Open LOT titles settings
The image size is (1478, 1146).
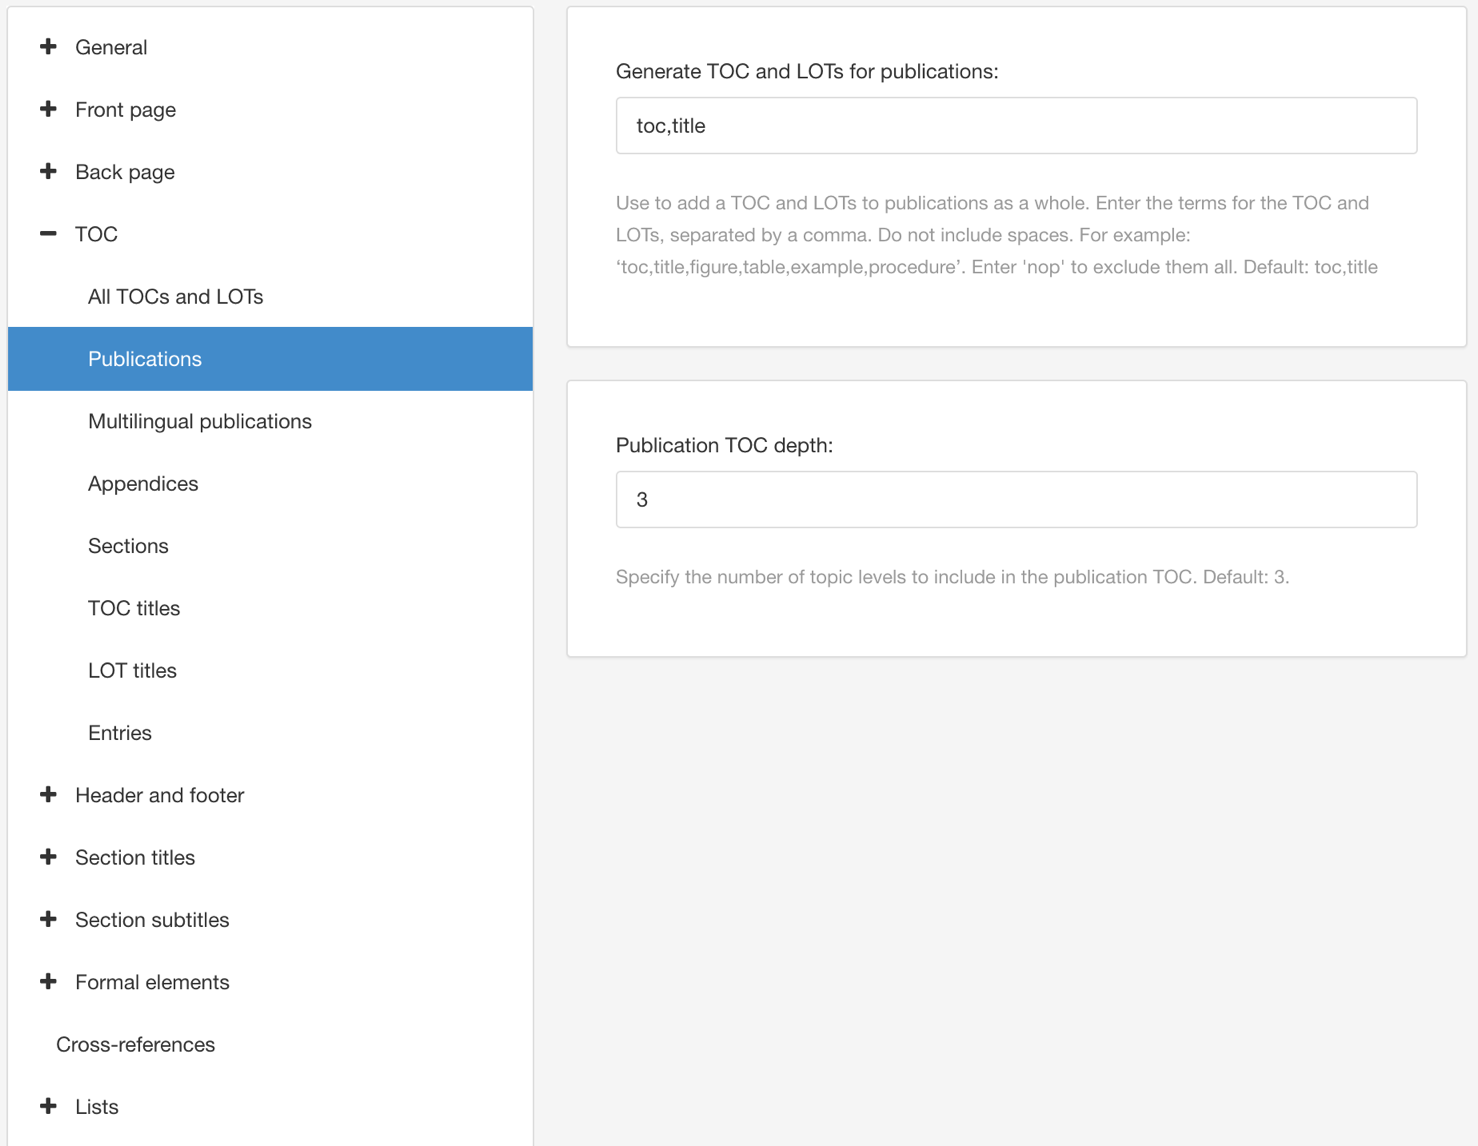click(132, 671)
